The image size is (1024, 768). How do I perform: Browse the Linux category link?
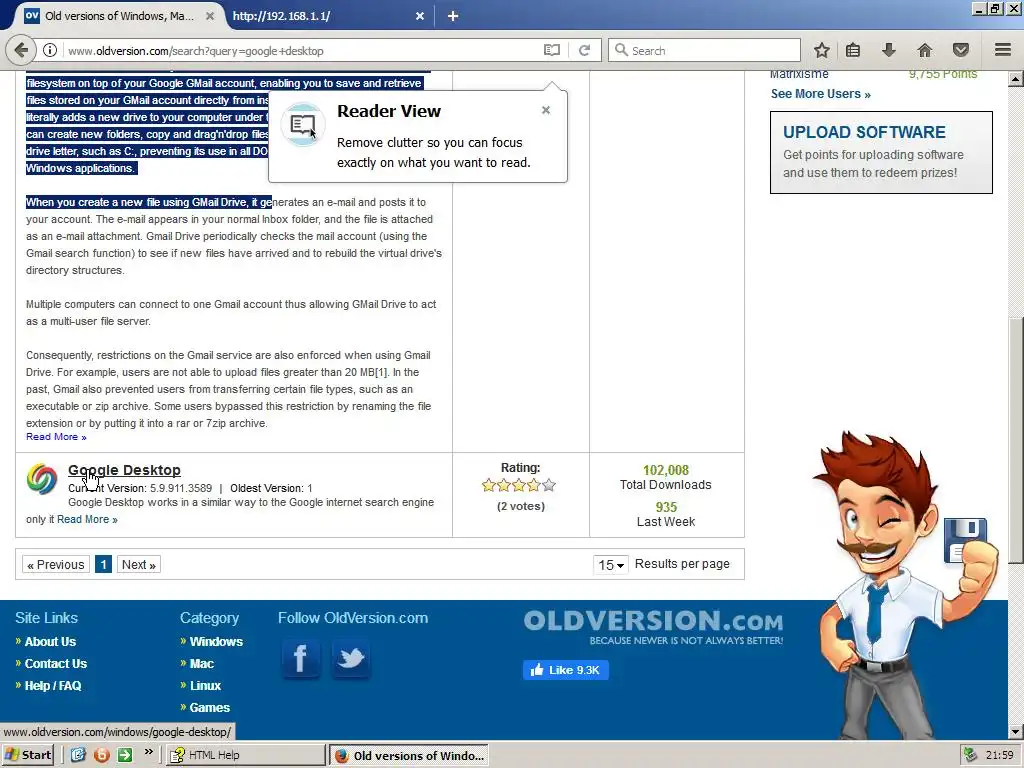tap(205, 686)
